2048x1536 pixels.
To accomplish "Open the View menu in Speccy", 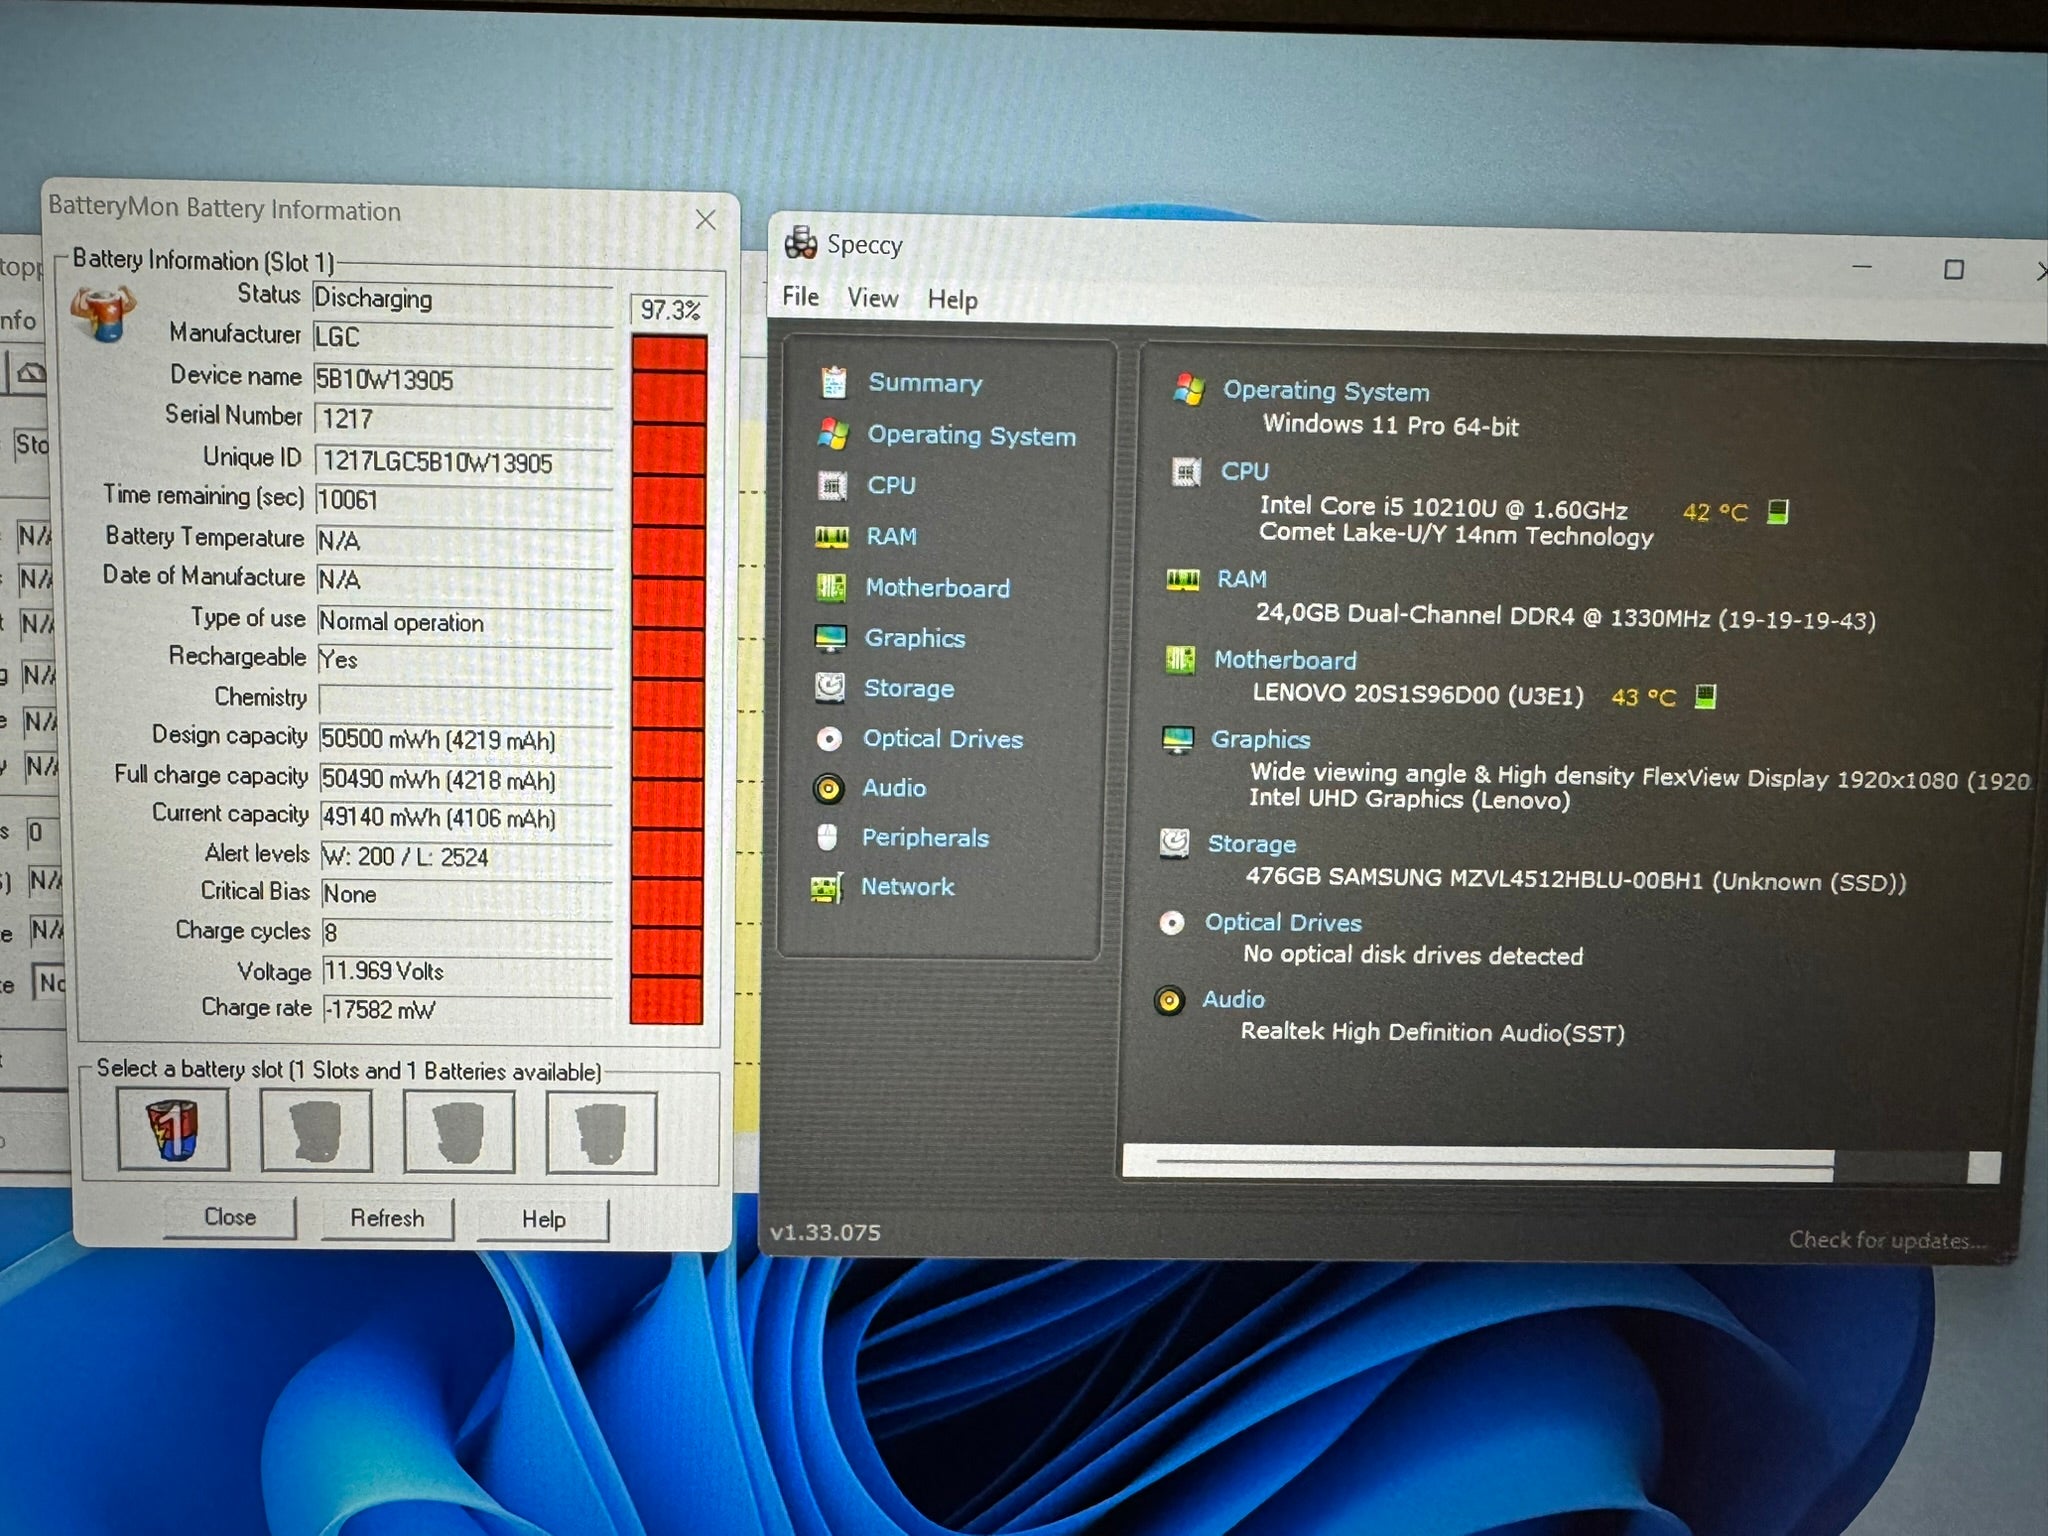I will point(872,298).
